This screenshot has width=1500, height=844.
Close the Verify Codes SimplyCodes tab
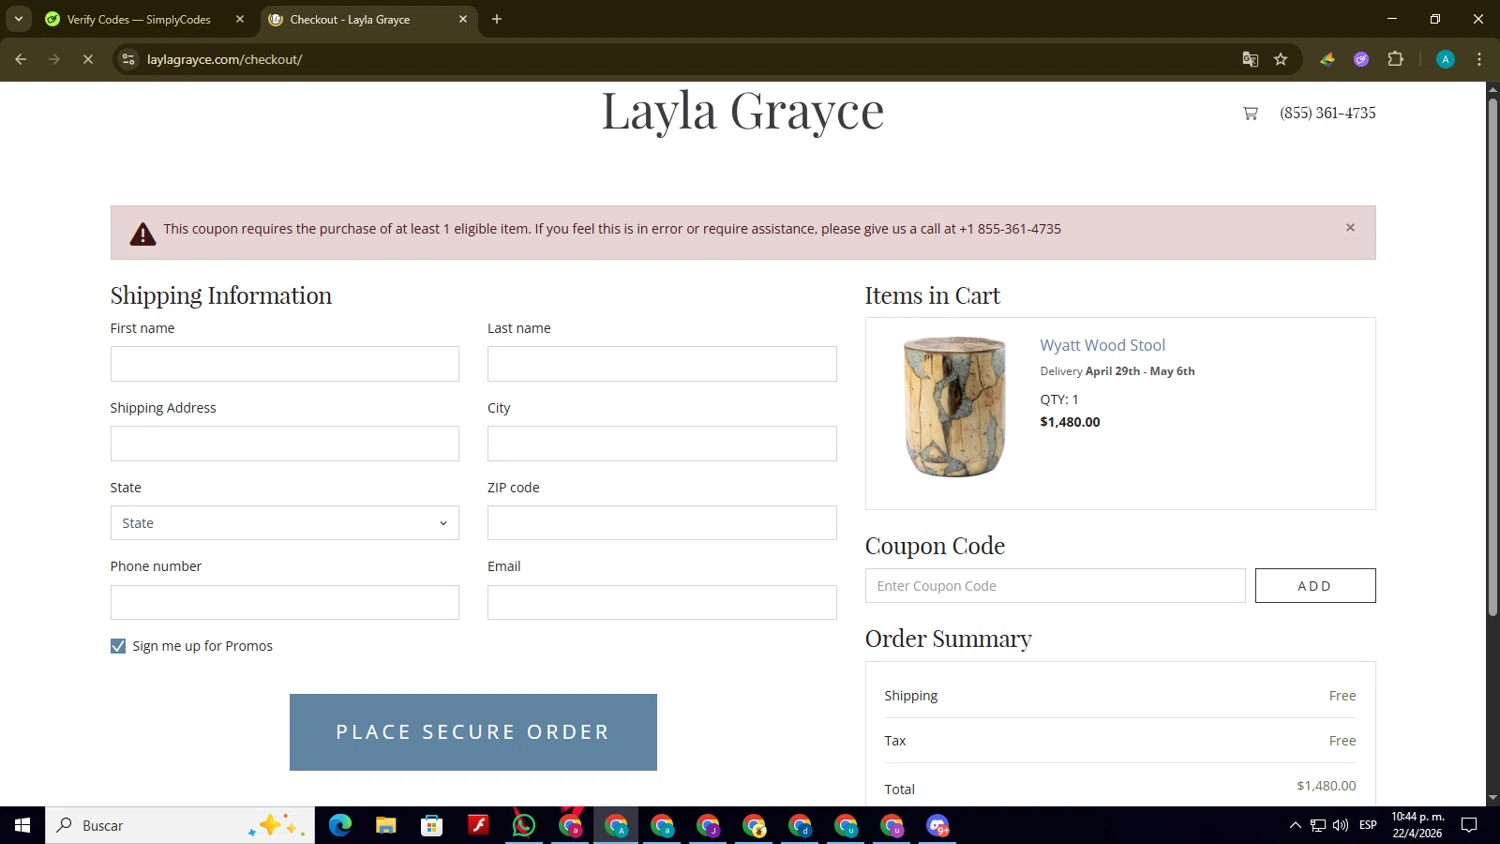(240, 19)
